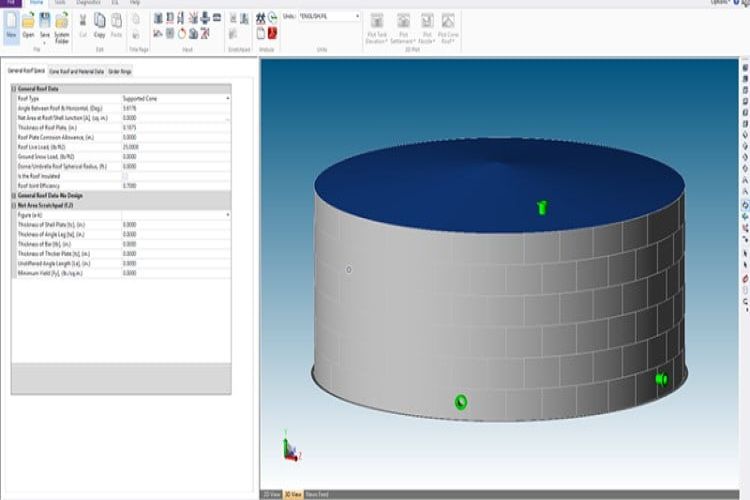
Task: Open the Roof Type dropdown
Action: (x=227, y=99)
